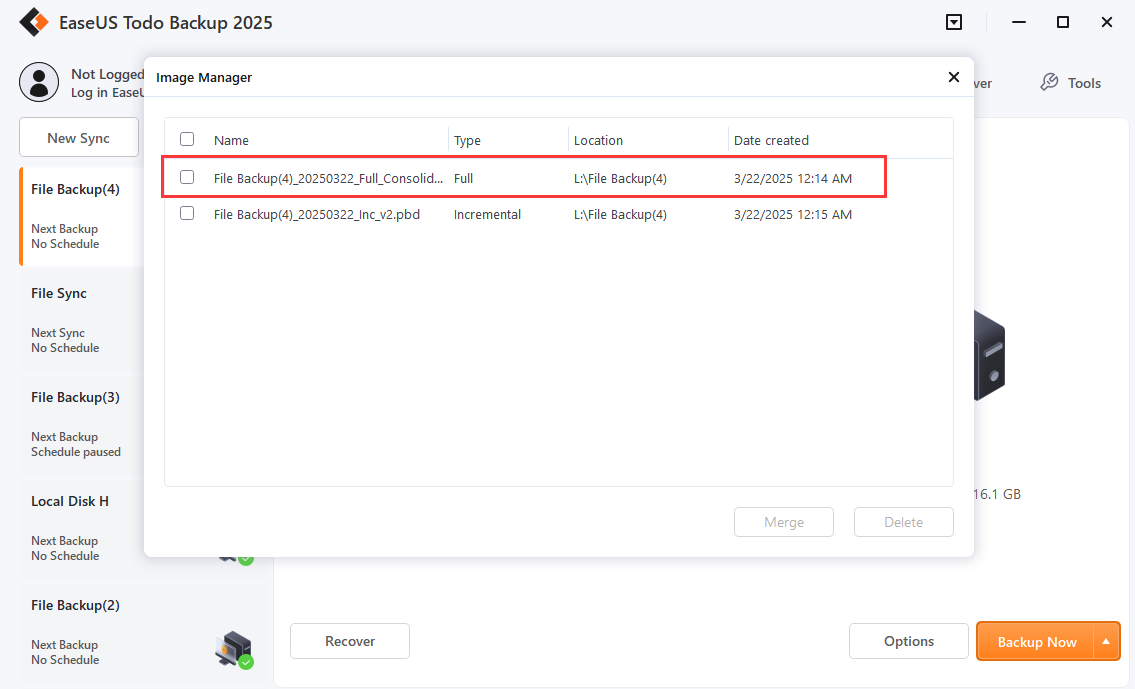Click the Recover button
1135x689 pixels.
(x=350, y=641)
